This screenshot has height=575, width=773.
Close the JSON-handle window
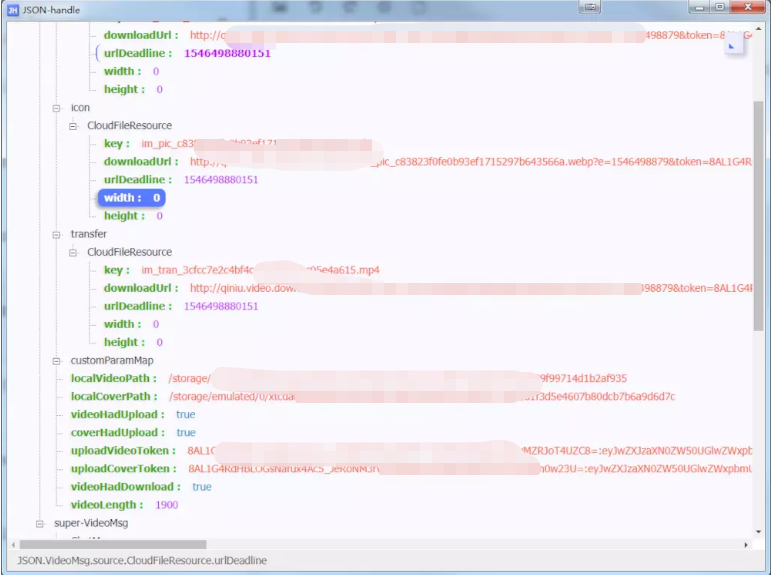pyautogui.click(x=747, y=7)
